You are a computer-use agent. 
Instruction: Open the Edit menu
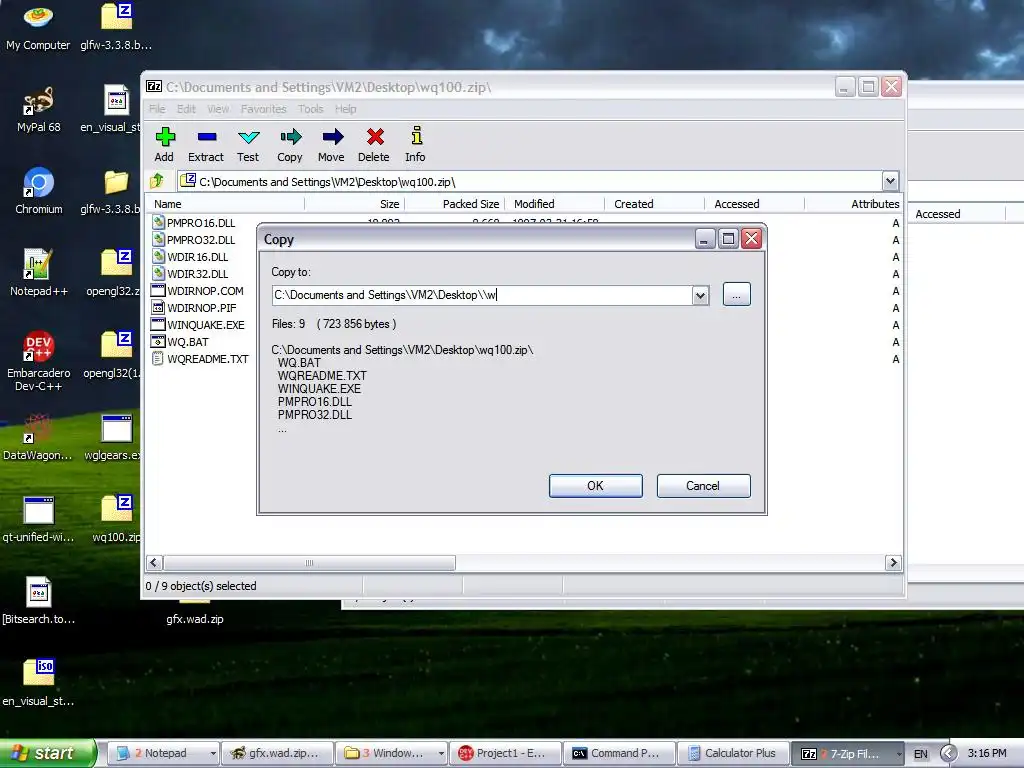(186, 109)
